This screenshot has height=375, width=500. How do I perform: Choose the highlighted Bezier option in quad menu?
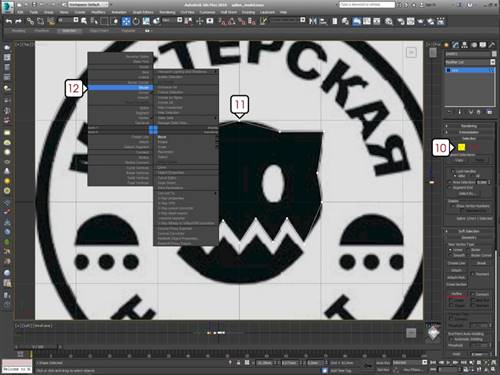point(120,88)
